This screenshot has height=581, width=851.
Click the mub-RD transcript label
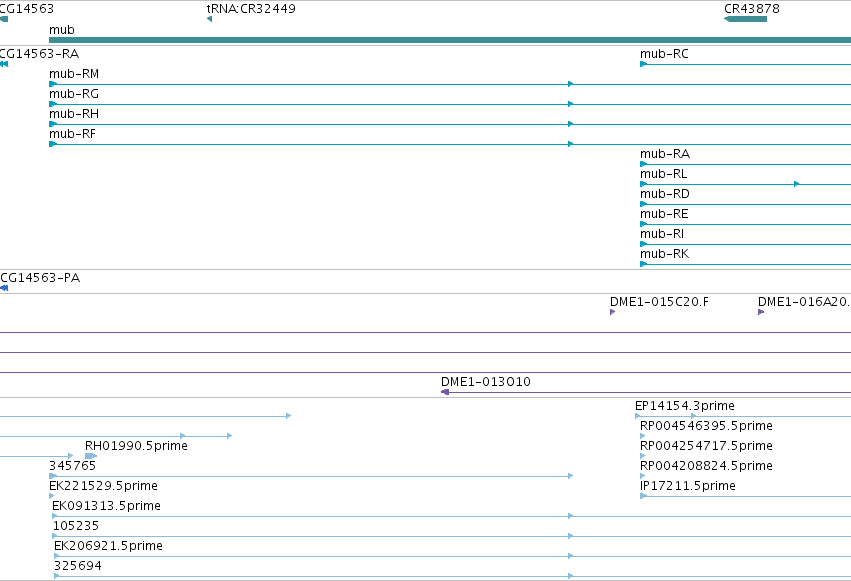[665, 194]
